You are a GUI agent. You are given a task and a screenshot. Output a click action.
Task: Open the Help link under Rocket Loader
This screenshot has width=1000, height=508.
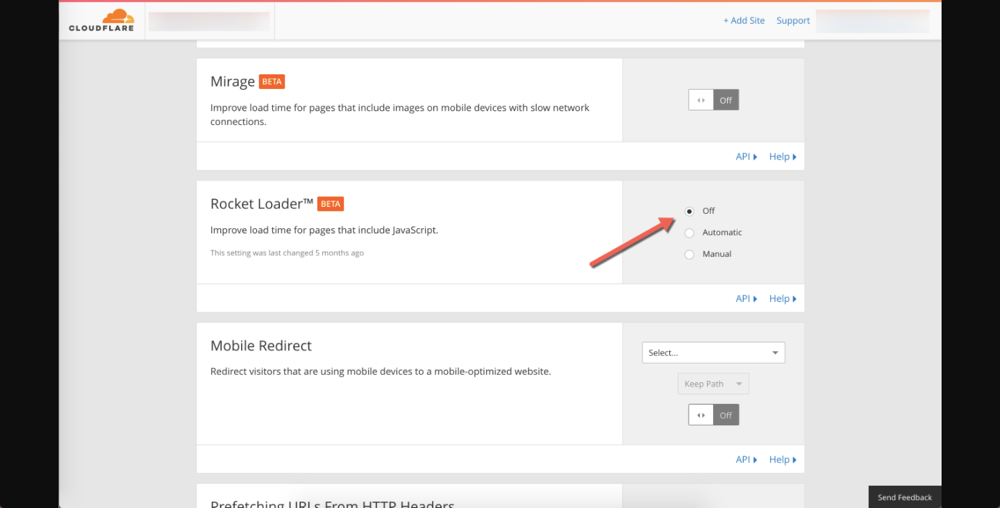tap(783, 298)
